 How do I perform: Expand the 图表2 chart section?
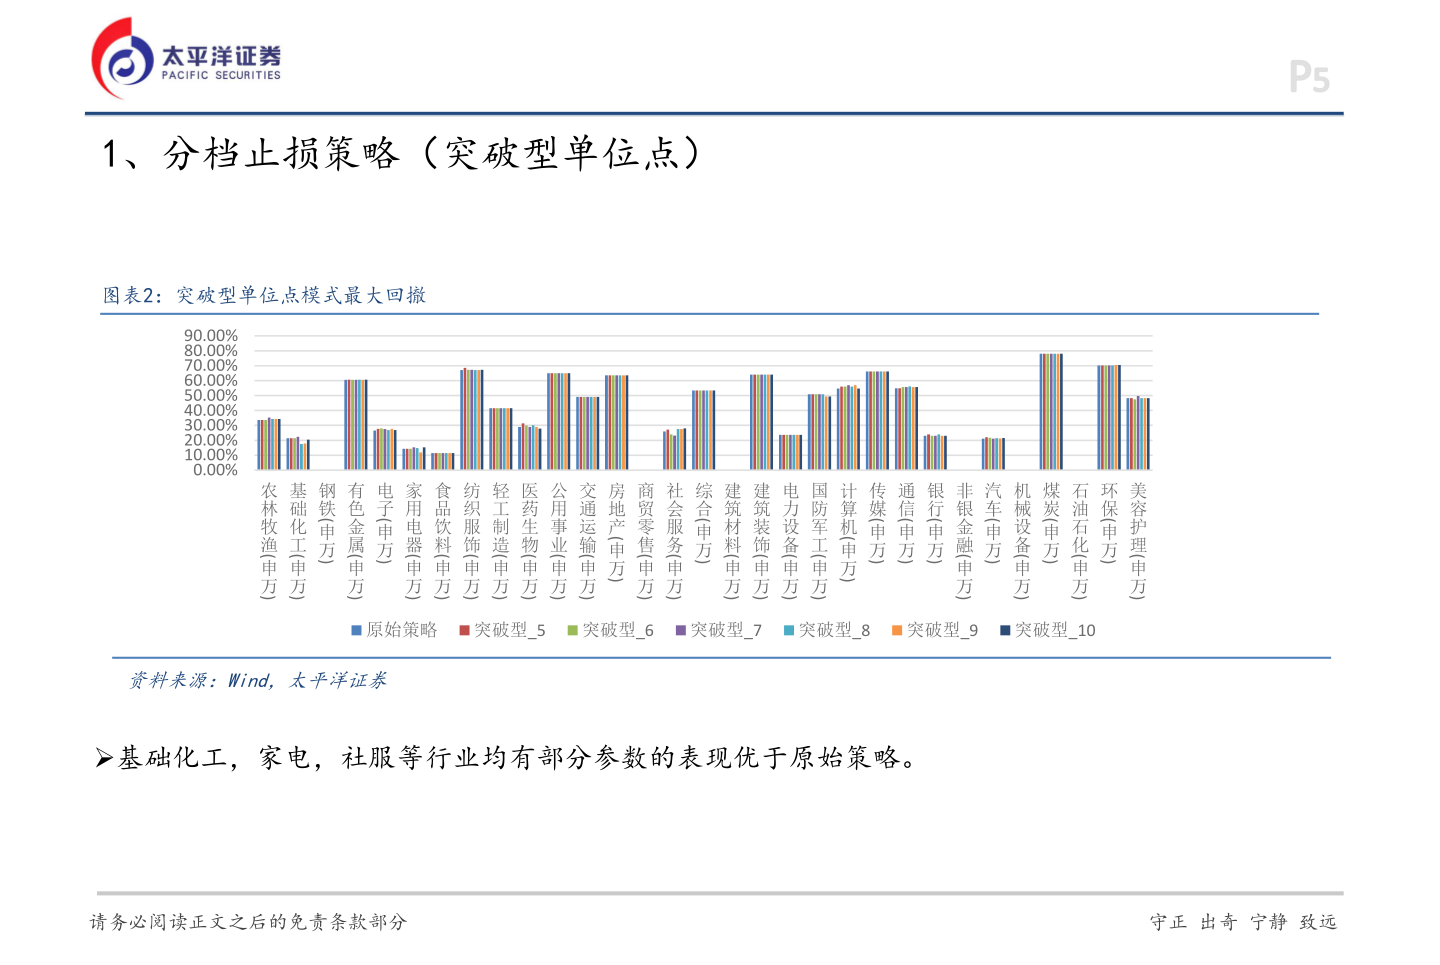tap(264, 296)
